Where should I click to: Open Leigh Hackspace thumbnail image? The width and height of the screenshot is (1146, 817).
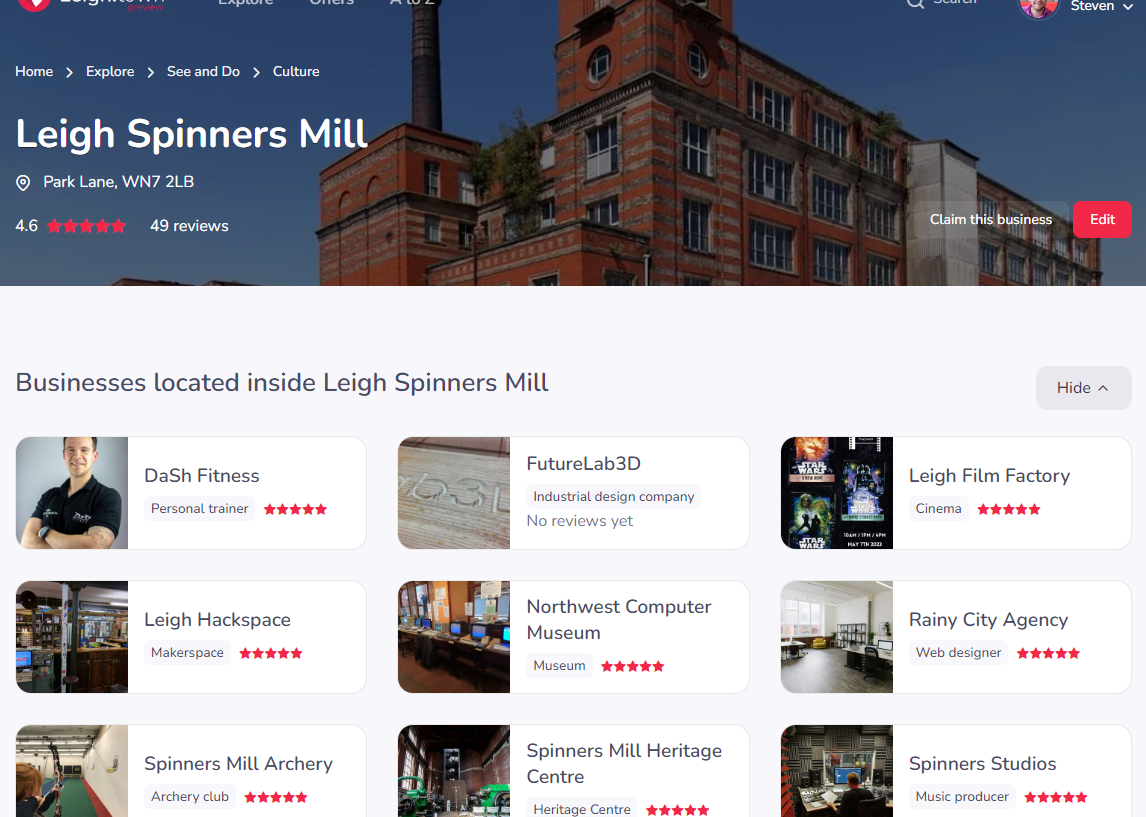(x=72, y=637)
